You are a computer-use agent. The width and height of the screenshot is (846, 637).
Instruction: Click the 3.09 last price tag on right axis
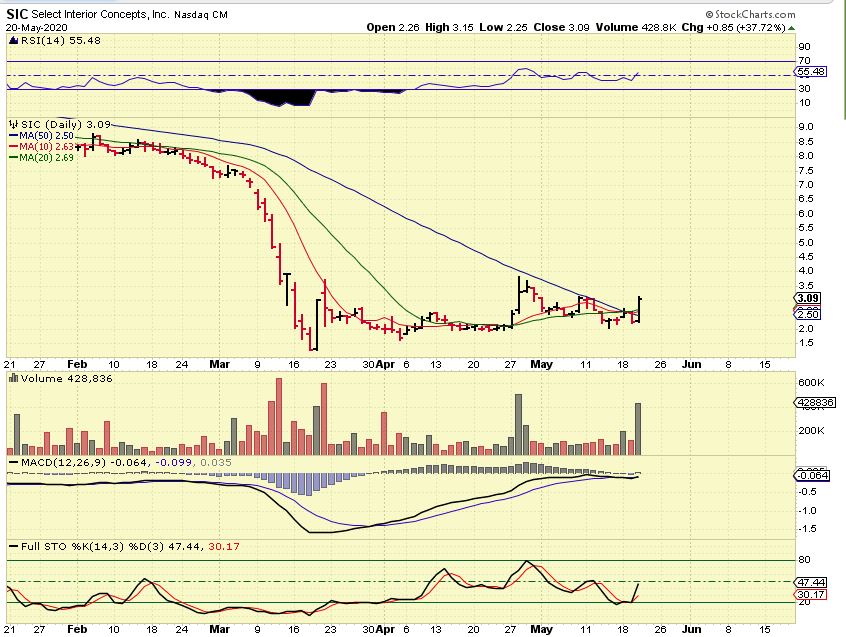pyautogui.click(x=809, y=298)
